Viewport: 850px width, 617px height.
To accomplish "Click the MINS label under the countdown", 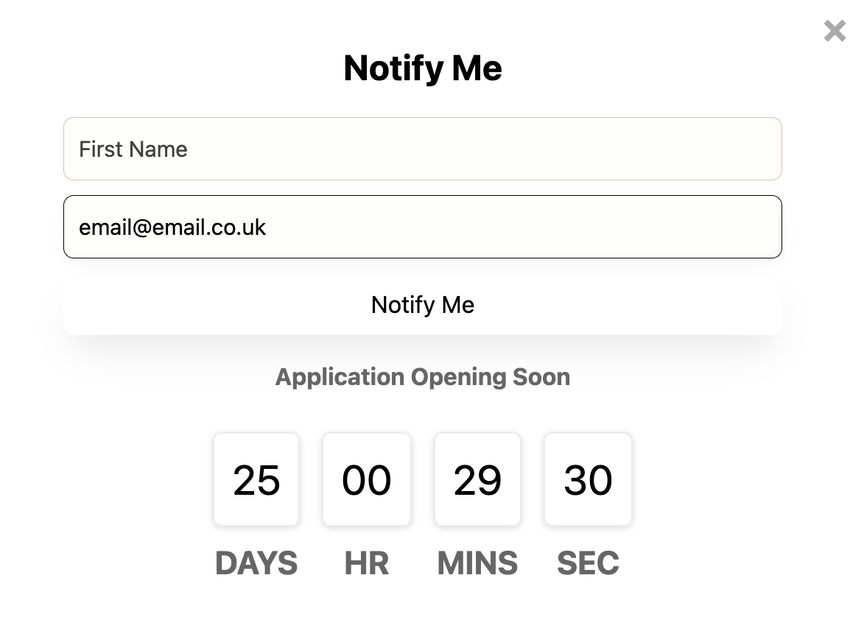I will click(x=477, y=563).
